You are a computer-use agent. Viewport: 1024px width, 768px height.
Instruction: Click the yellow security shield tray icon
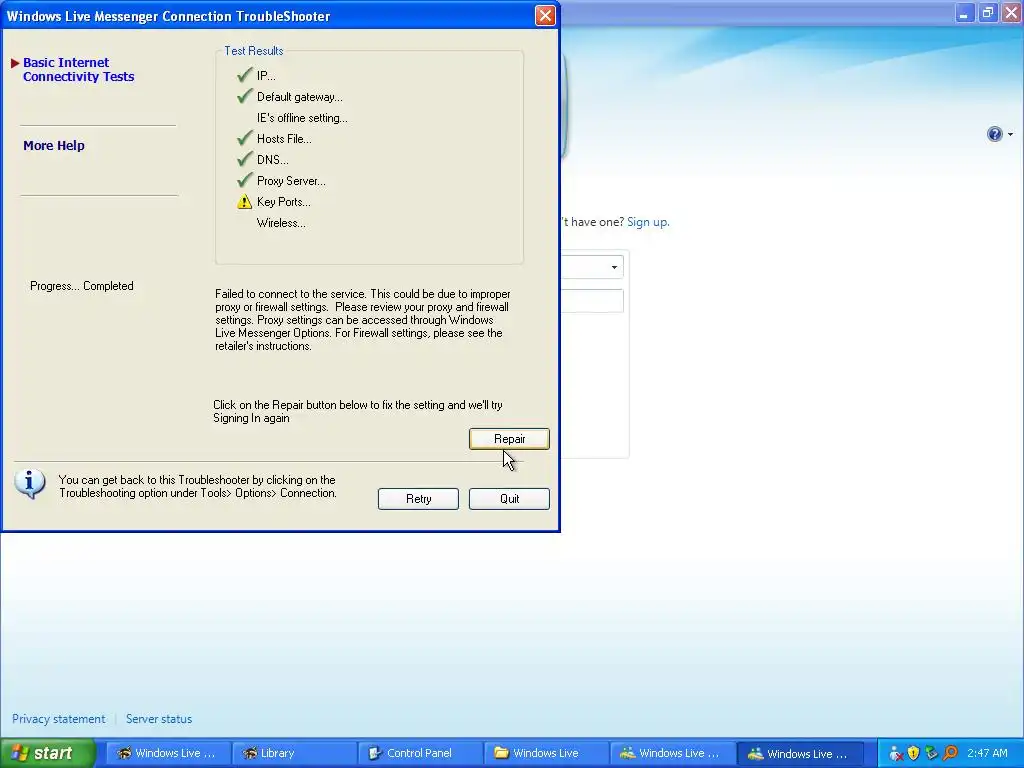coord(913,754)
